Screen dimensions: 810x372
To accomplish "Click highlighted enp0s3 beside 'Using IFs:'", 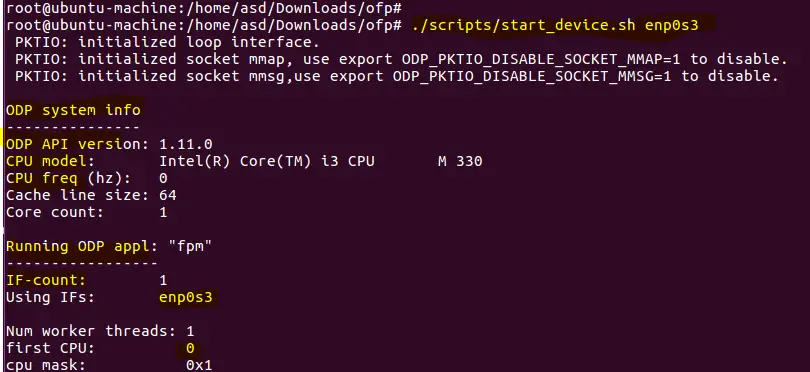I will point(185,298).
